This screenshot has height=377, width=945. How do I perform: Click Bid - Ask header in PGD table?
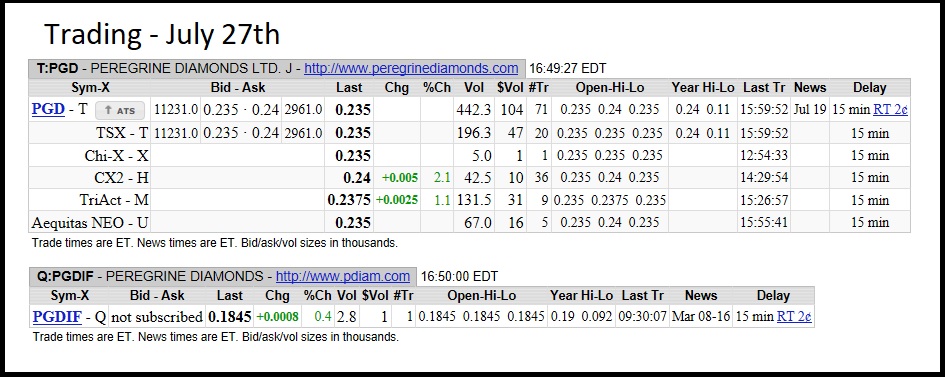click(x=238, y=88)
